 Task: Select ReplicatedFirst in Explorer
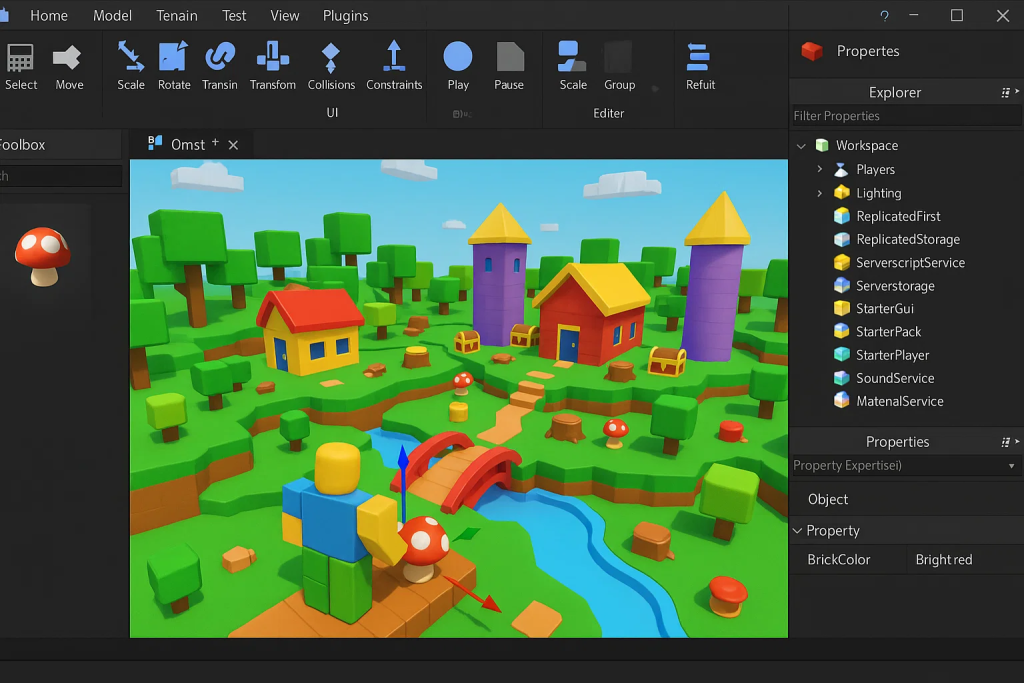[x=898, y=216]
